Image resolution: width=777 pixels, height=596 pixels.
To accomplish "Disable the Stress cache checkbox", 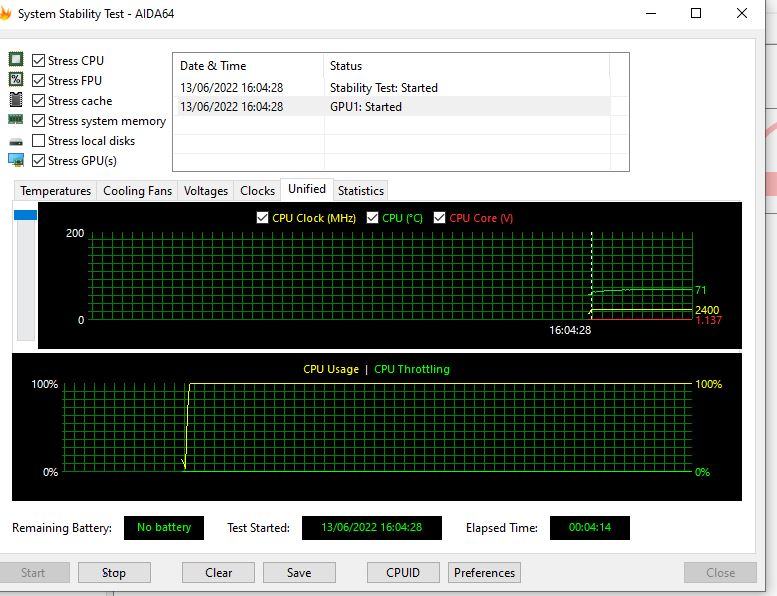I will point(38,101).
